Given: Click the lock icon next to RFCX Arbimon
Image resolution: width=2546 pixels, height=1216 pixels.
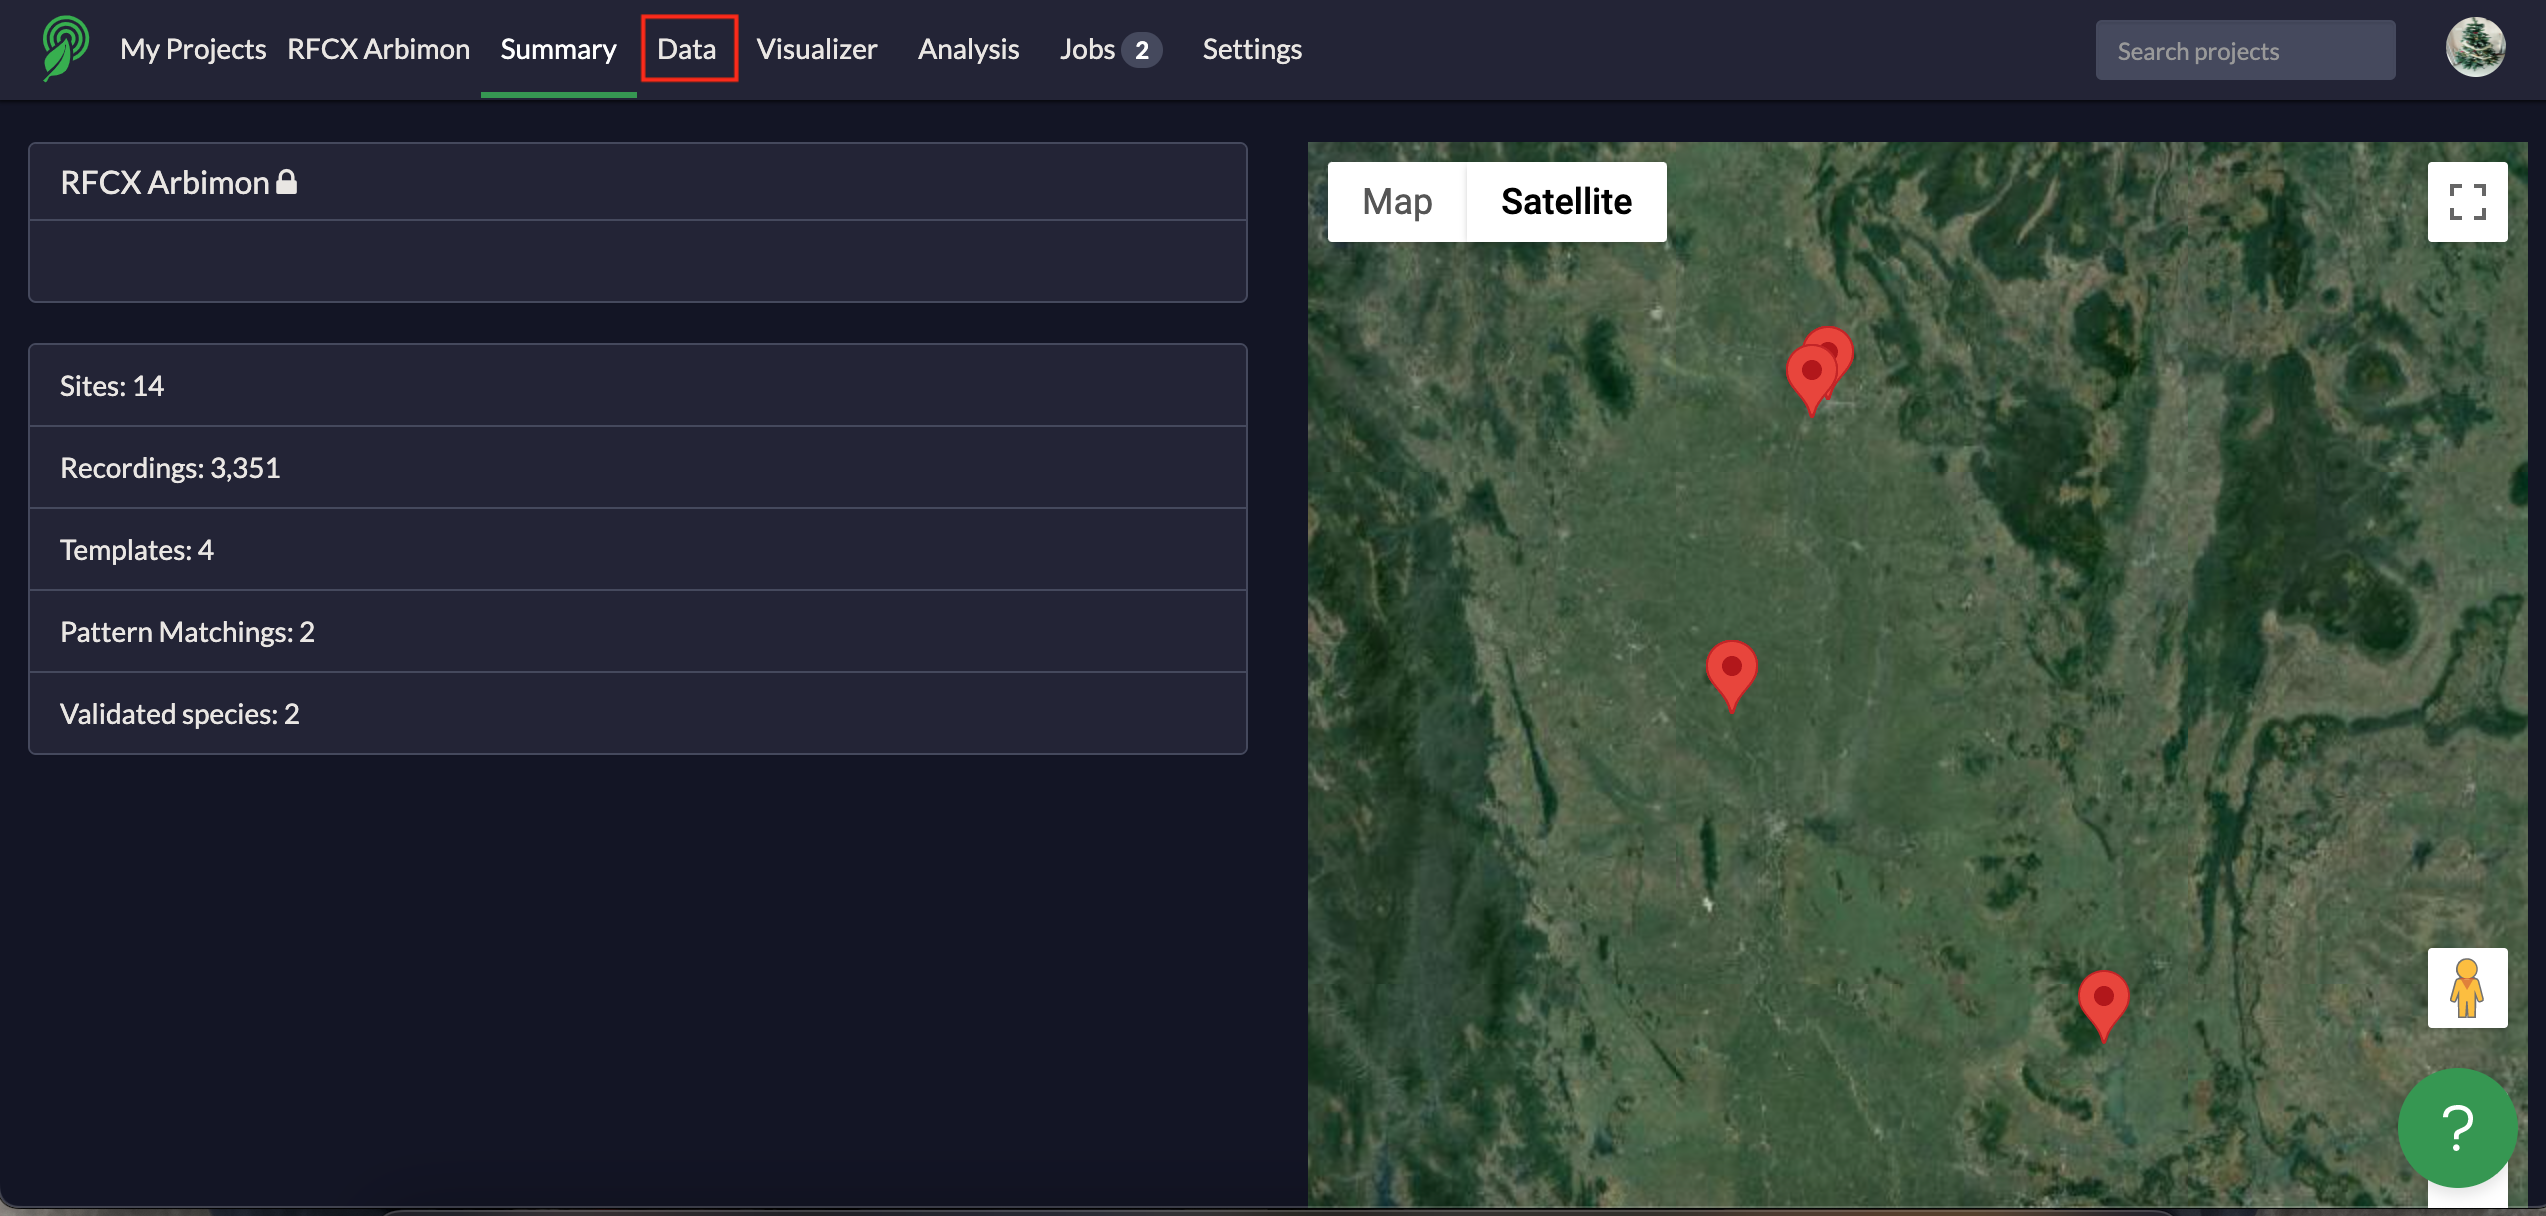Looking at the screenshot, I should point(287,182).
